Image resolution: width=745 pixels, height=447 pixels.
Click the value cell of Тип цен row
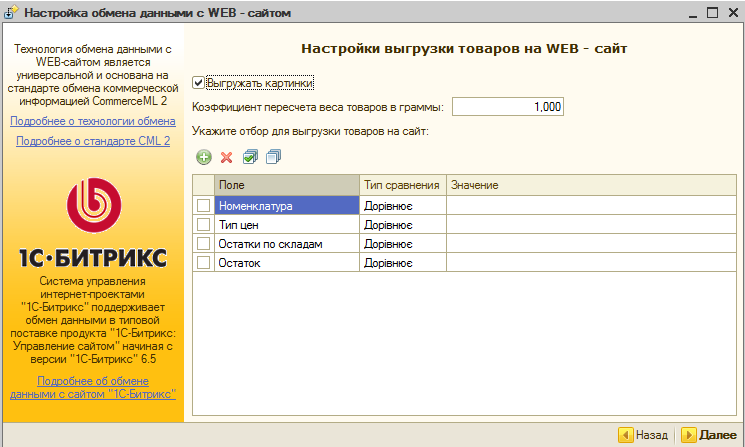coord(591,224)
